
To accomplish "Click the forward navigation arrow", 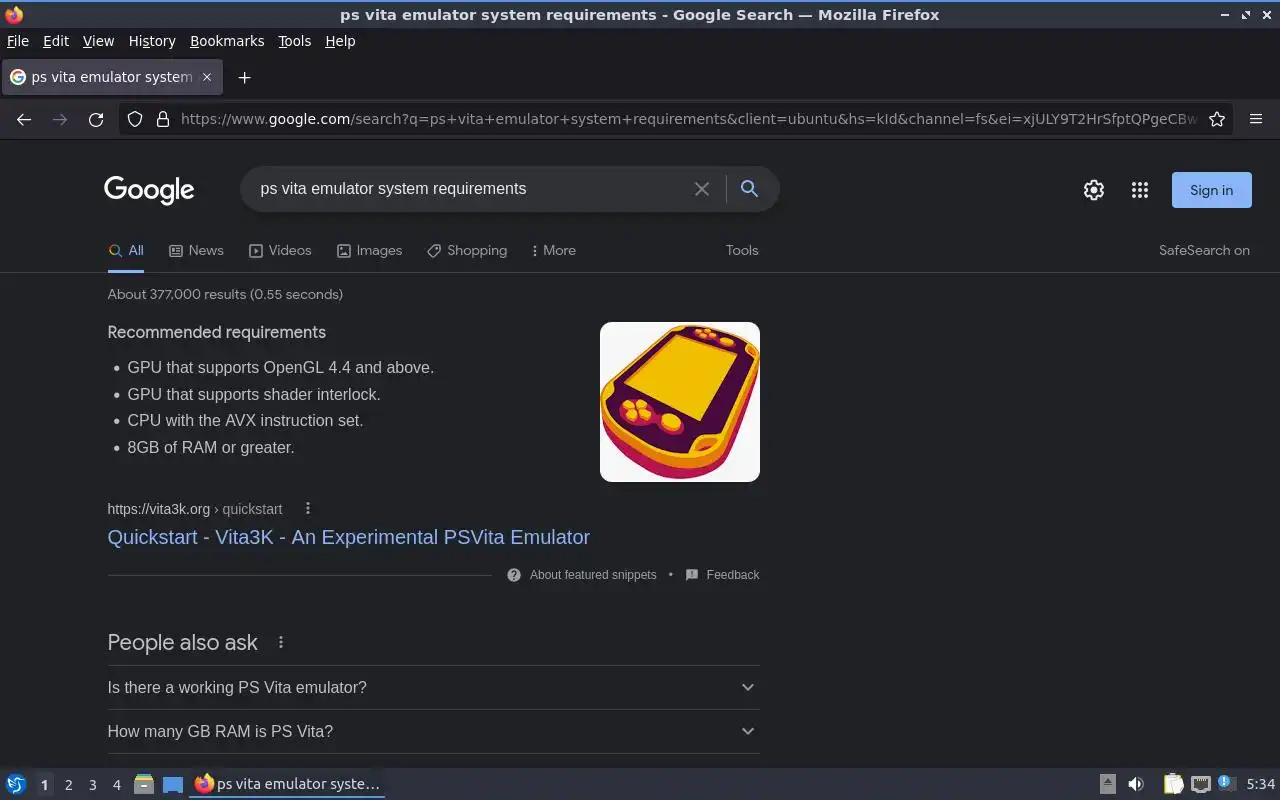I will point(60,119).
